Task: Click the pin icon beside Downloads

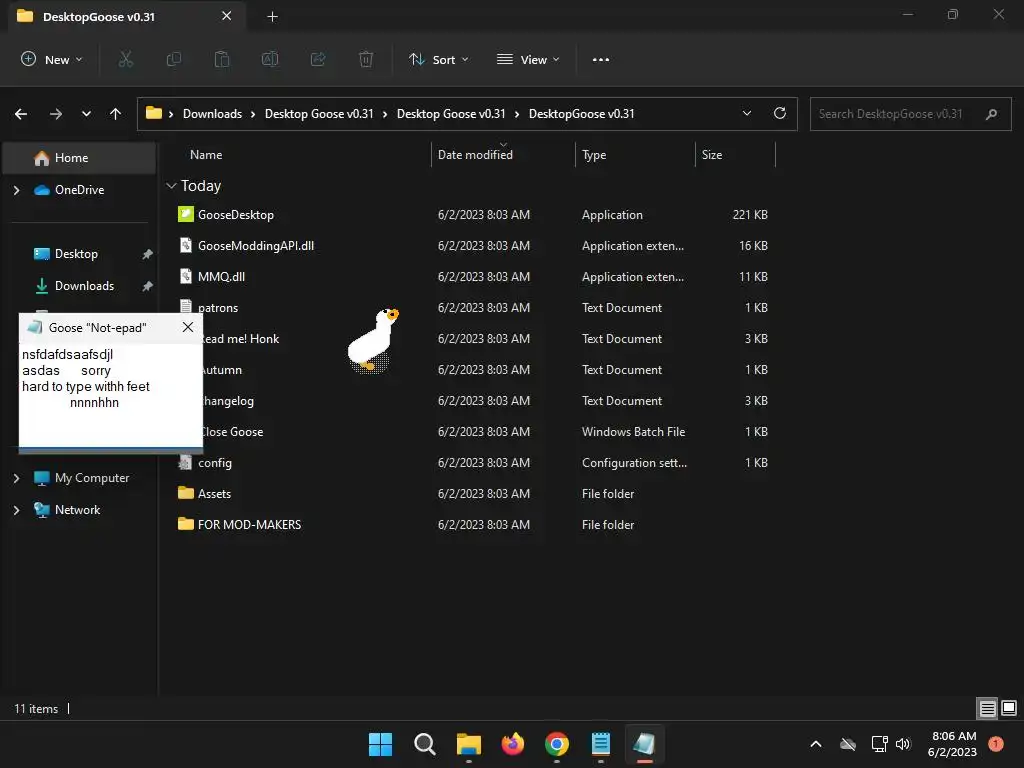Action: tap(148, 286)
